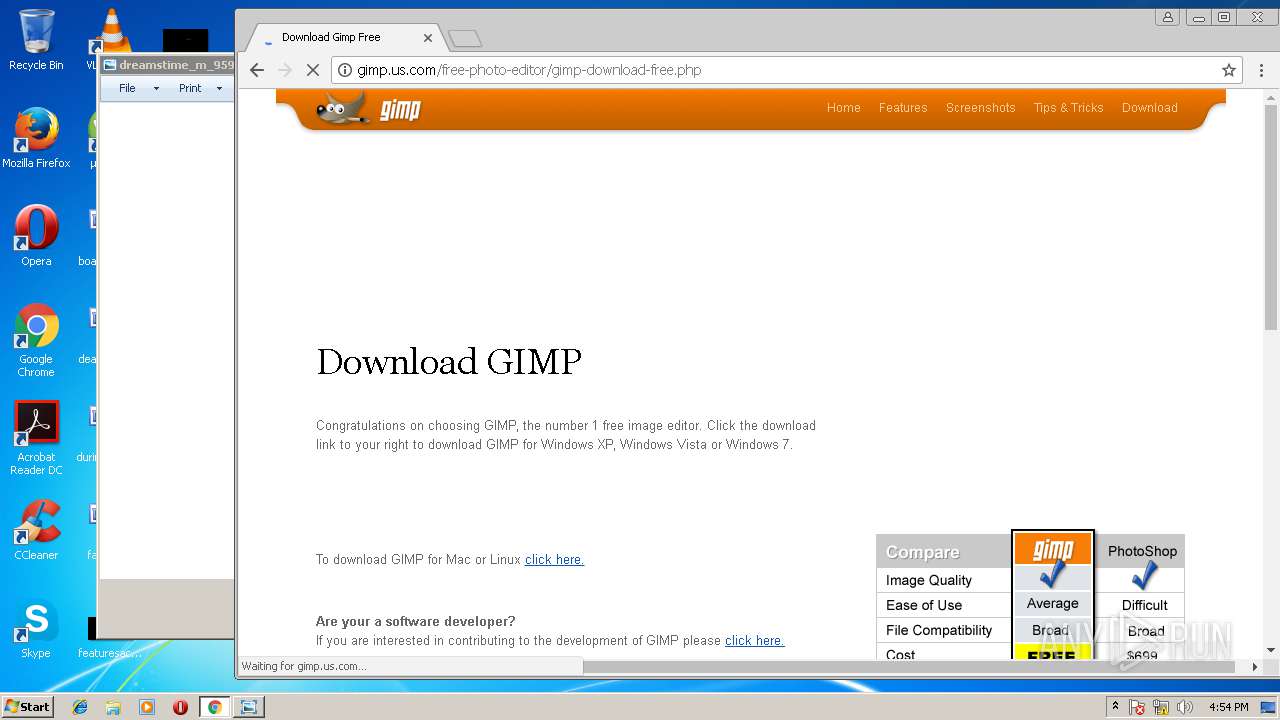Click the network tray icon
Viewport: 1280px width, 720px height.
tap(1161, 707)
